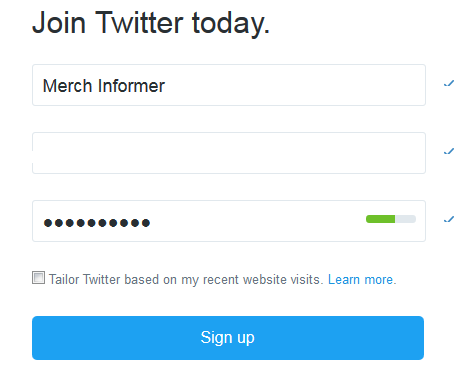Place cursor on the Merch Informer text
This screenshot has height=369, width=468.
click(104, 86)
